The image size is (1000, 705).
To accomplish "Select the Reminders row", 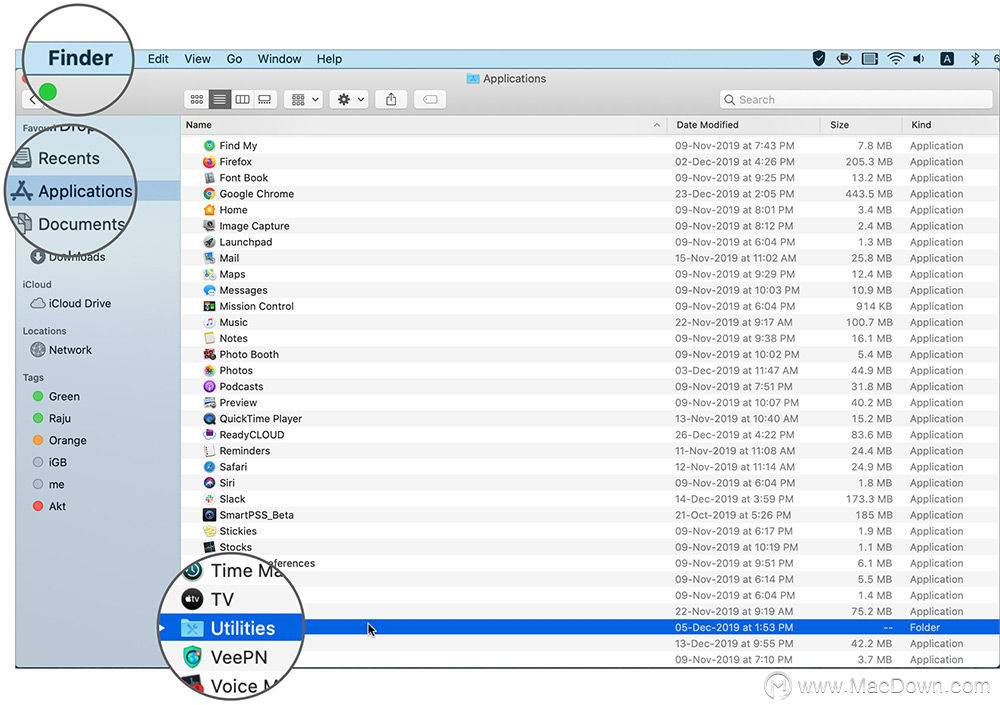I will (590, 450).
